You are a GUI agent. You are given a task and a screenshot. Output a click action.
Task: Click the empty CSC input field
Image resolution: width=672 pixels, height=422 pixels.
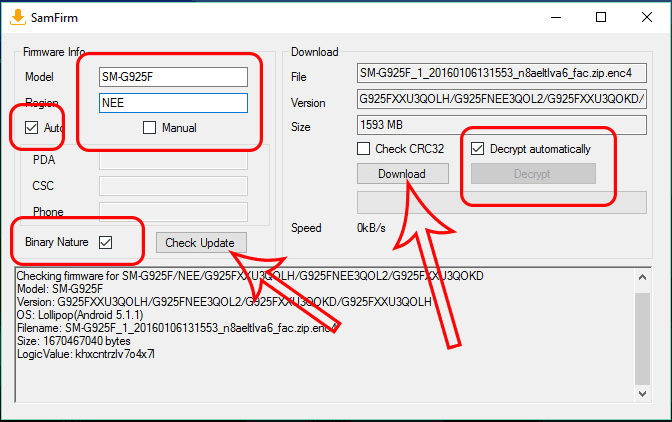click(173, 186)
